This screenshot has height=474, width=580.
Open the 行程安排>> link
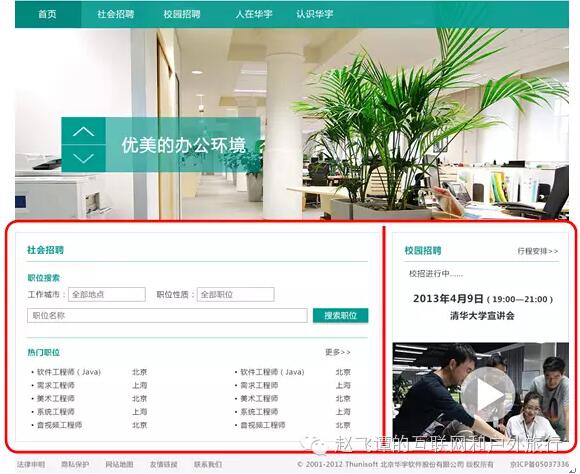pyautogui.click(x=538, y=251)
